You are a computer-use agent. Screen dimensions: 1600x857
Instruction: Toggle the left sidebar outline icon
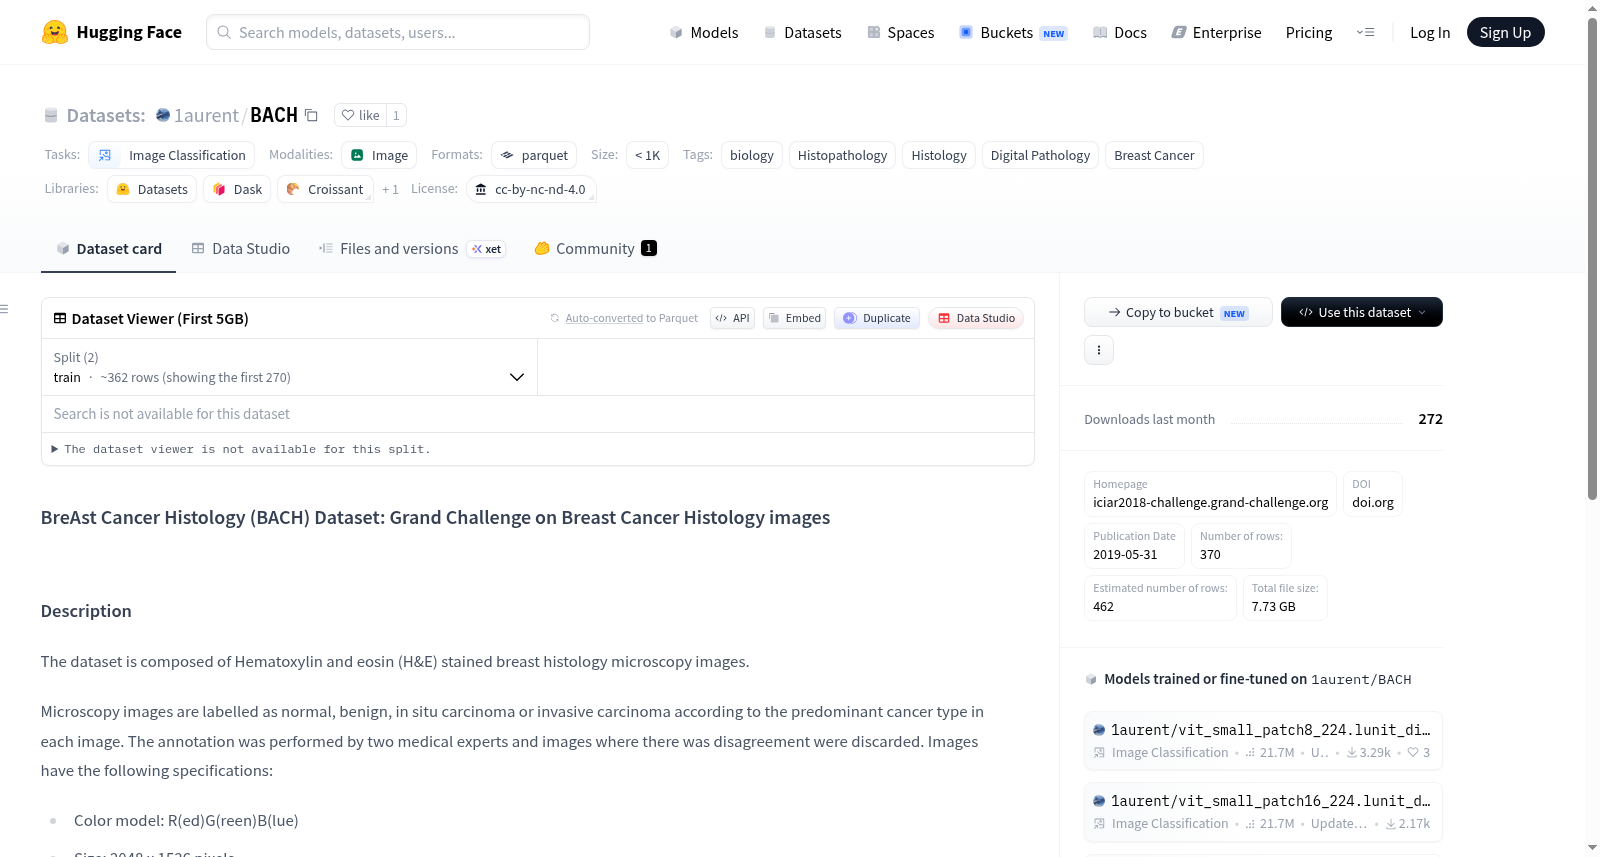5,309
